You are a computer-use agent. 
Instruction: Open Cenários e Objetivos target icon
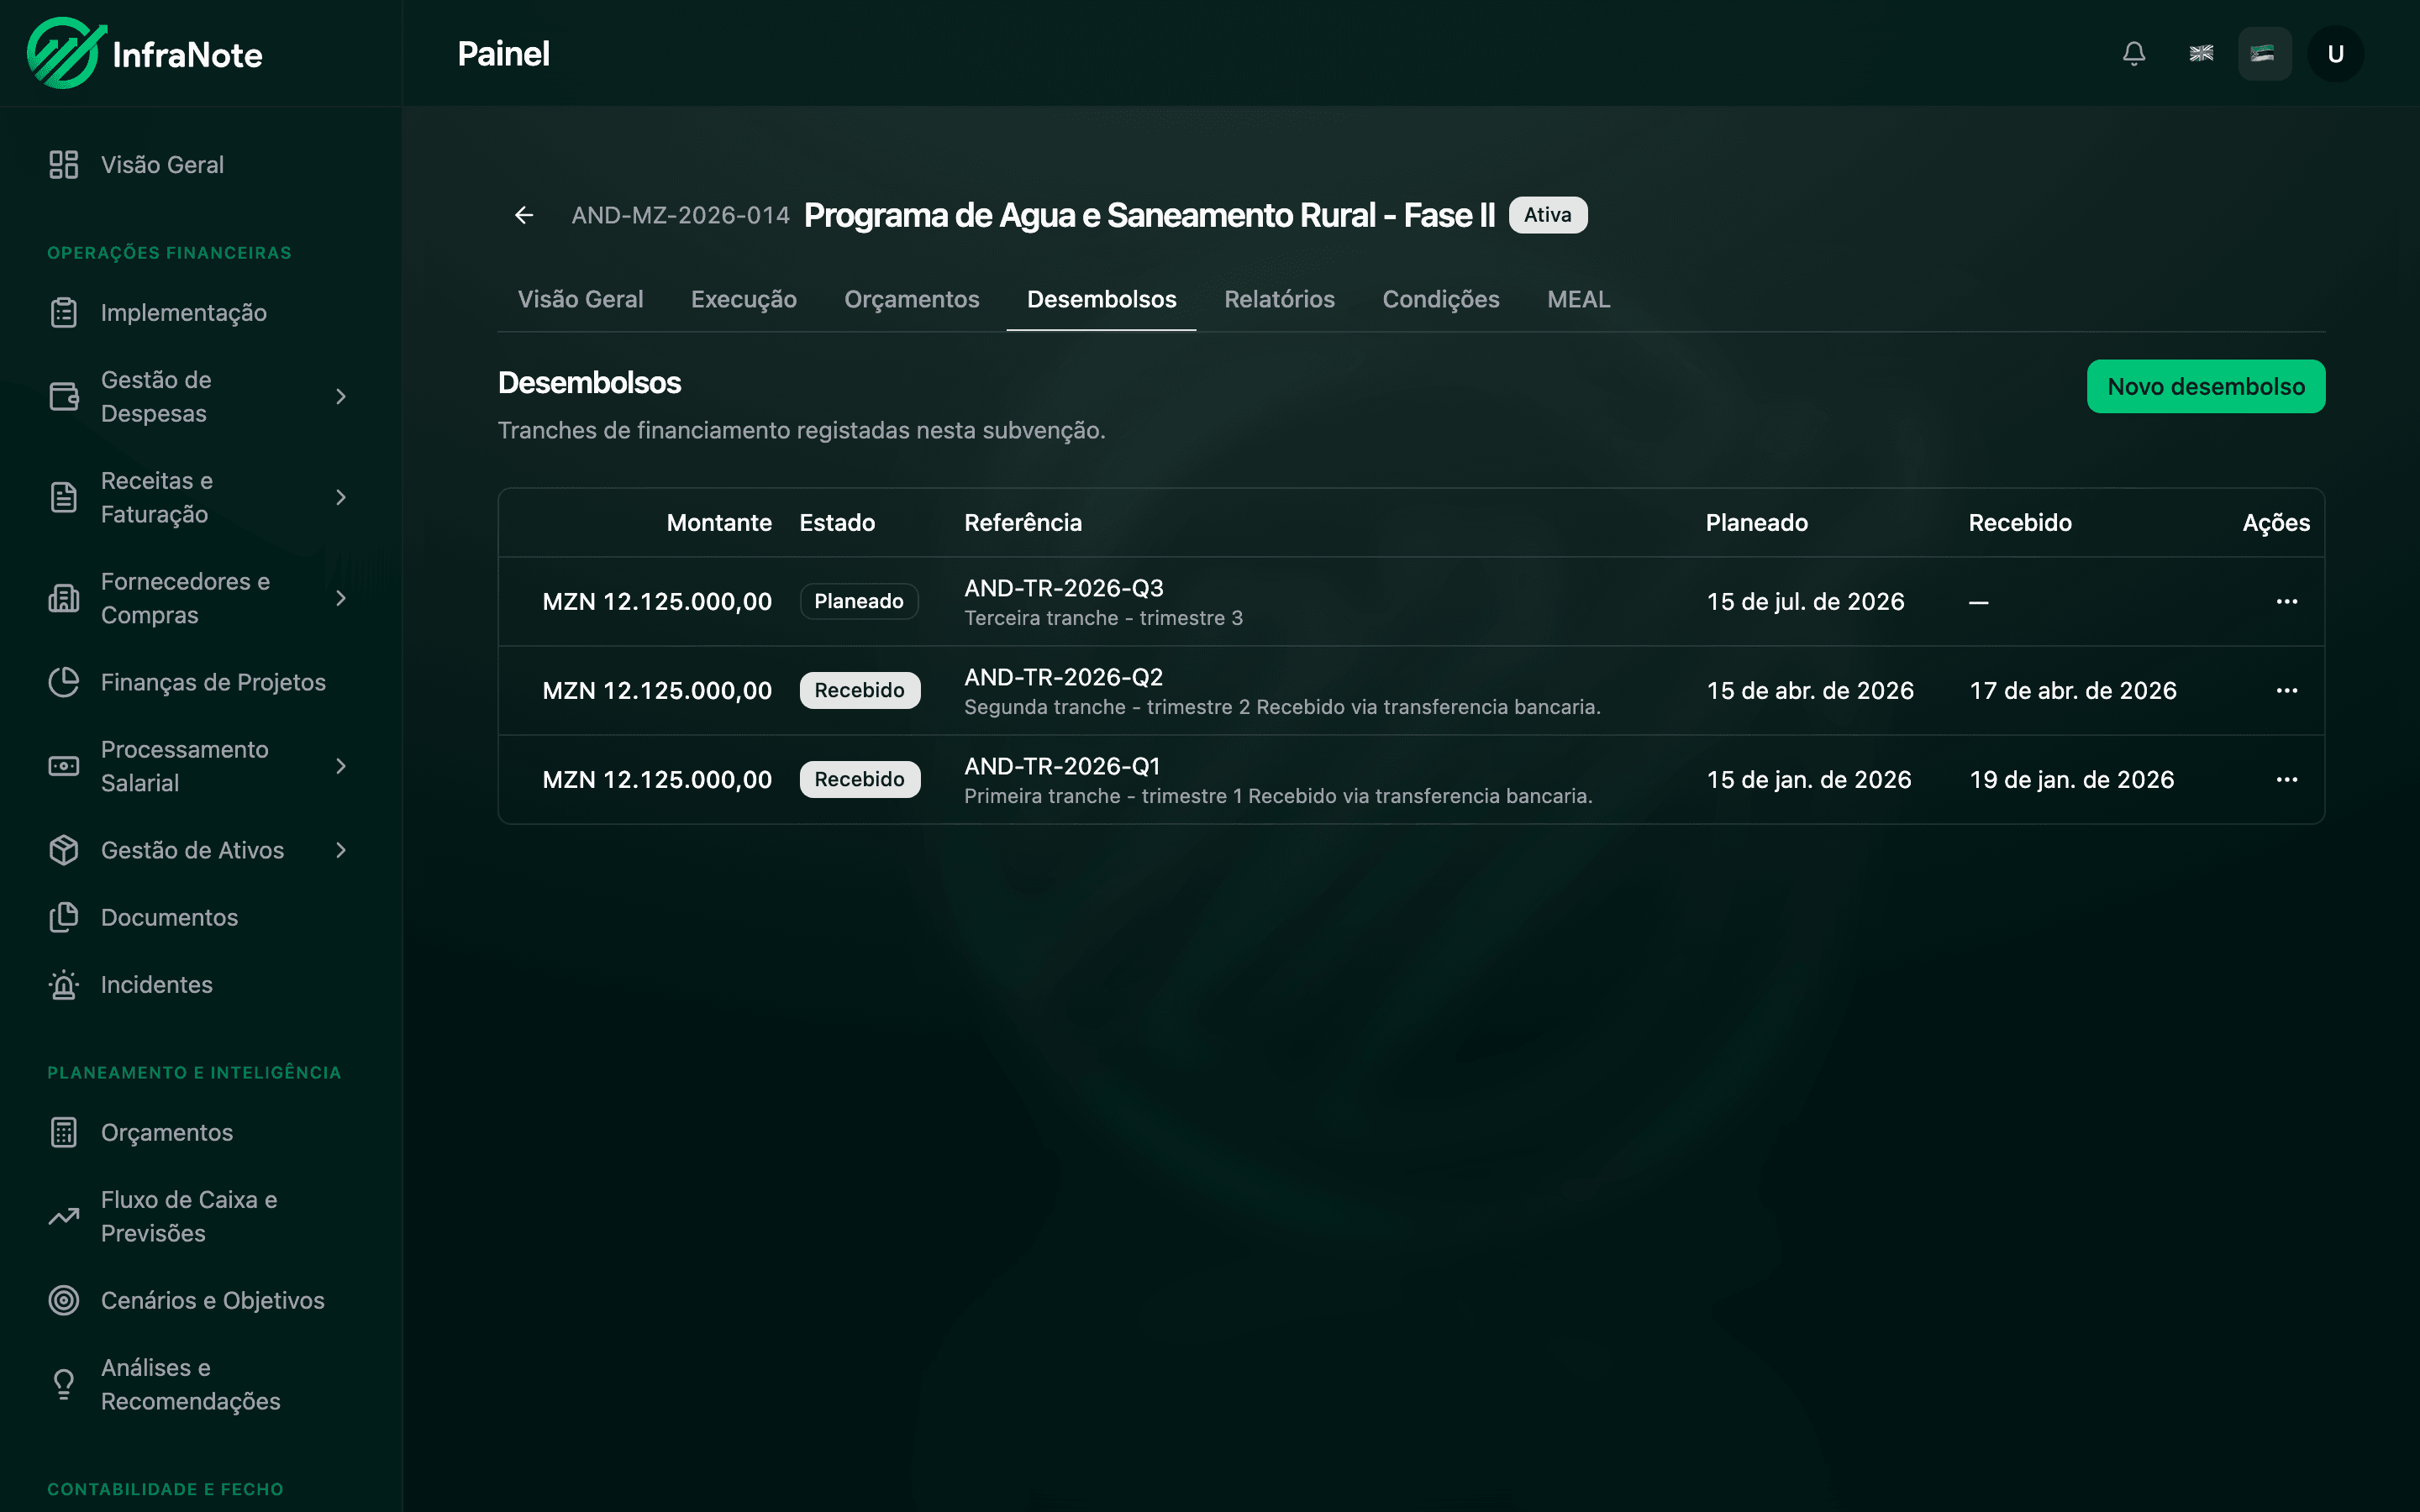pos(64,1300)
